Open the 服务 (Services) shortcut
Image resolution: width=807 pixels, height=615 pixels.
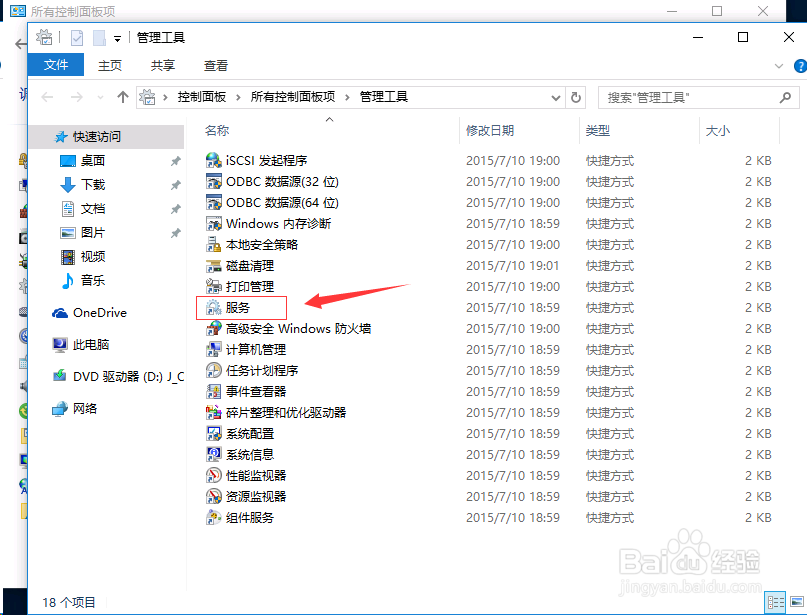click(240, 307)
